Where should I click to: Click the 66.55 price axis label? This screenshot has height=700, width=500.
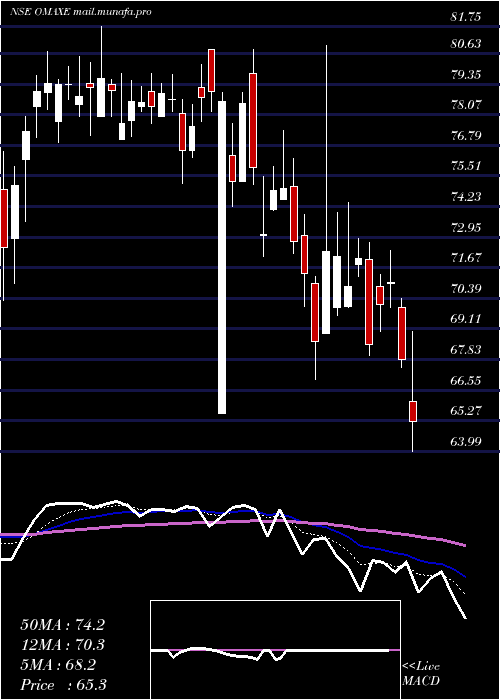pyautogui.click(x=466, y=380)
